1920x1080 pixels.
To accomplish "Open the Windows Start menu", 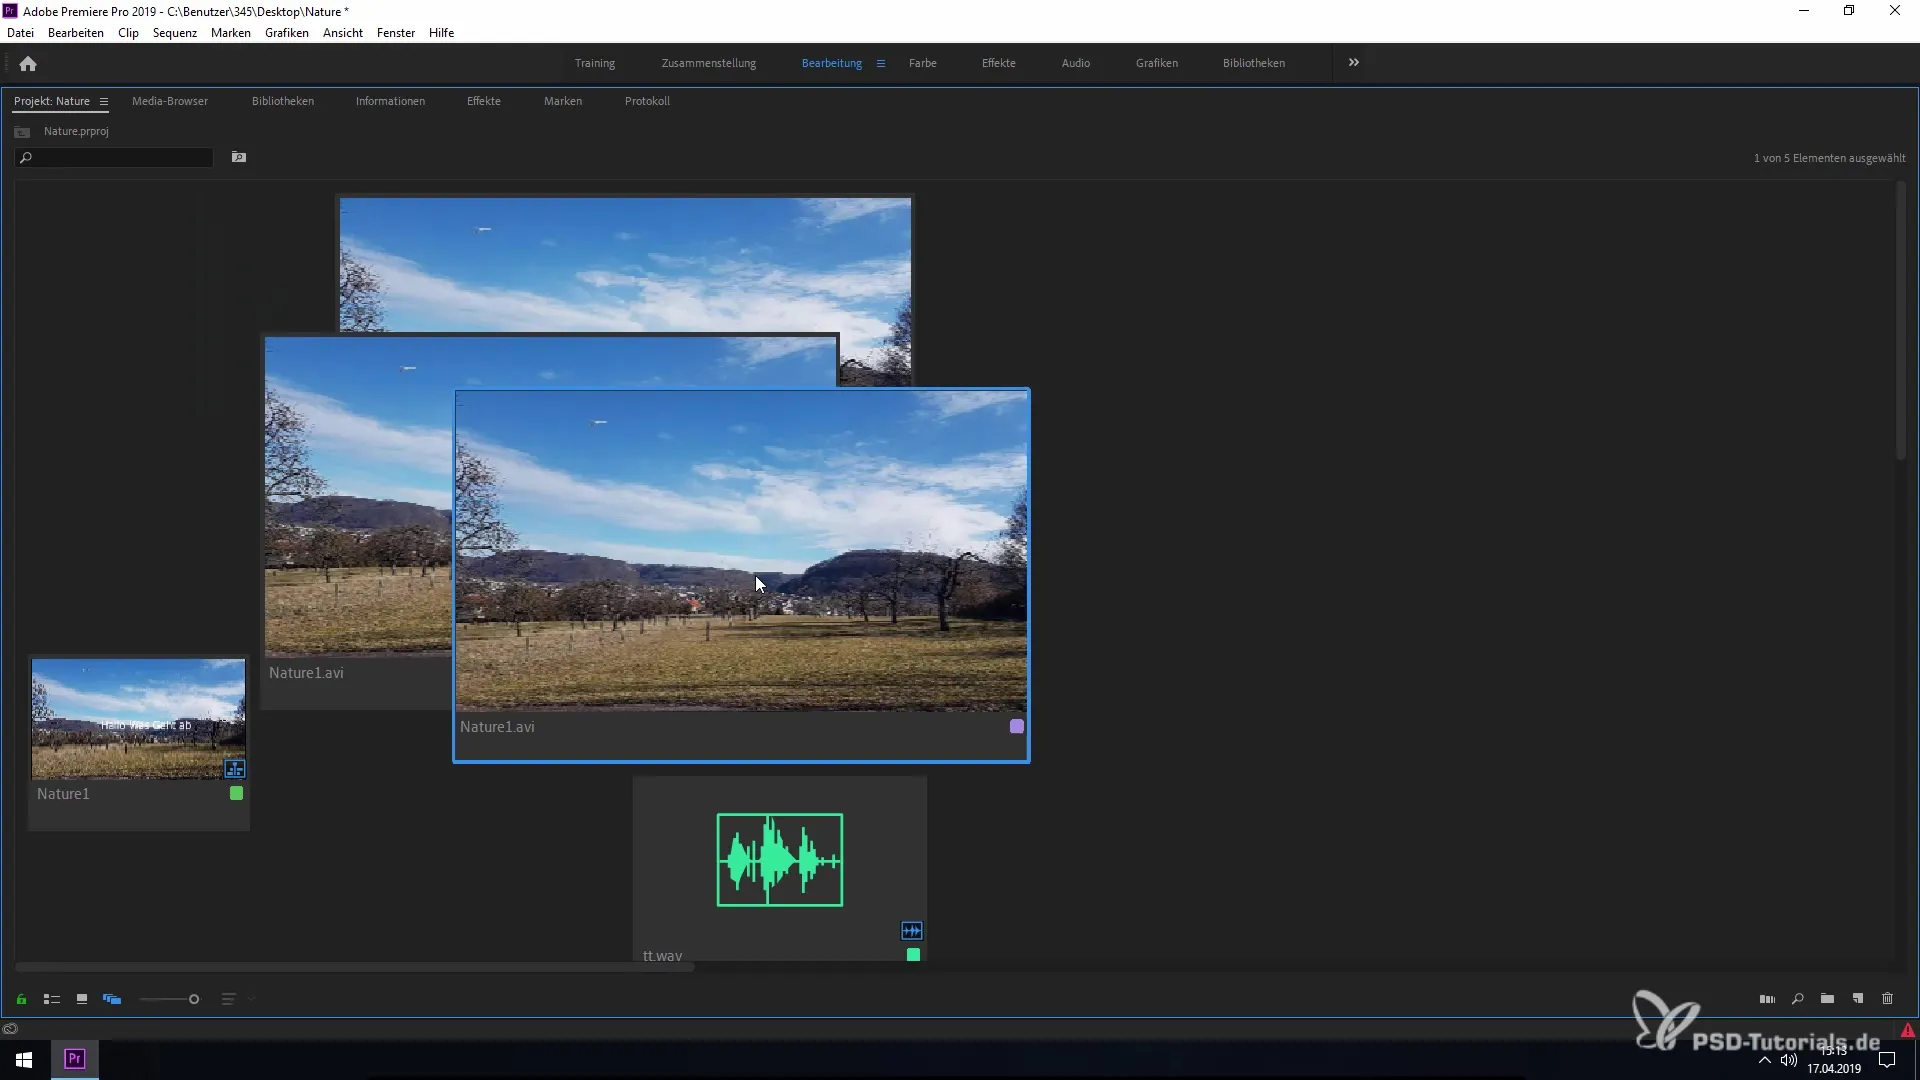I will point(24,1059).
